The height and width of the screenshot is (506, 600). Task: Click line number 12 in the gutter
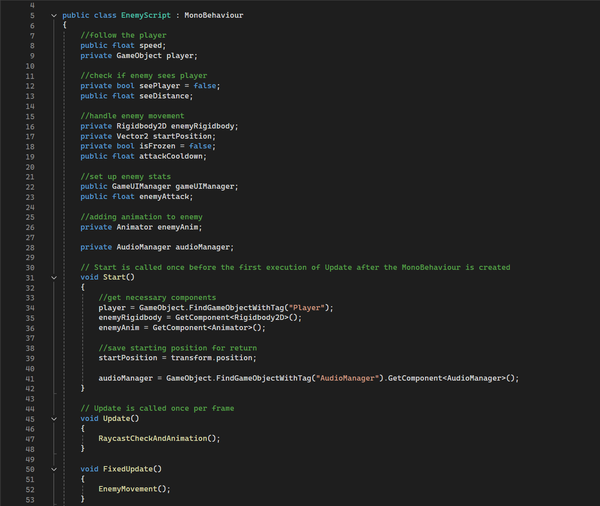coord(31,85)
